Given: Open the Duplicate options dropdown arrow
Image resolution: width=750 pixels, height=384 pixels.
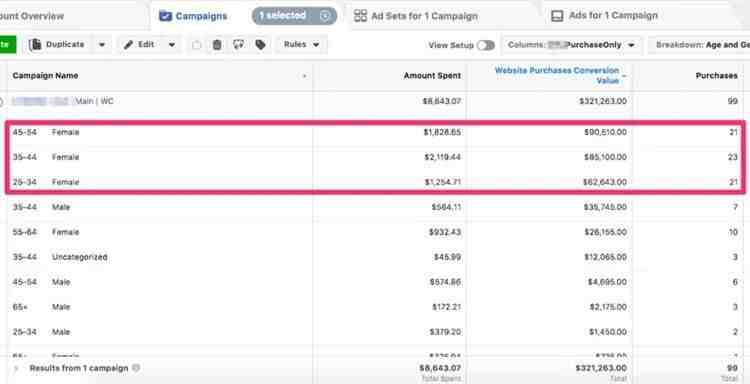Looking at the screenshot, I should (x=102, y=45).
